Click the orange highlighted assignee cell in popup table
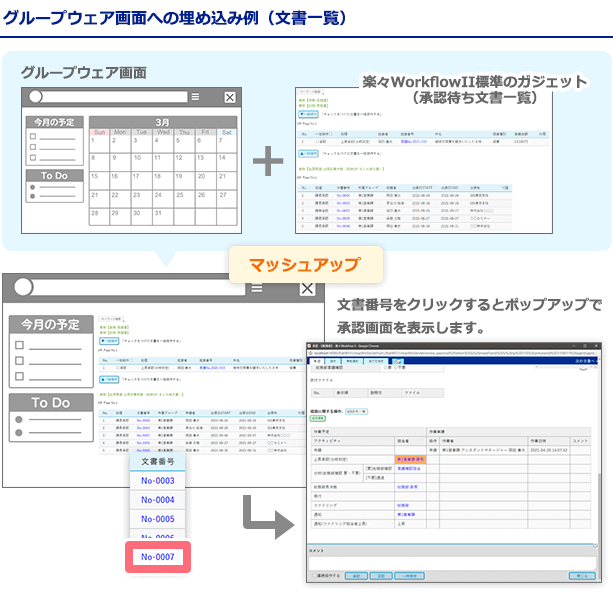 coord(410,459)
